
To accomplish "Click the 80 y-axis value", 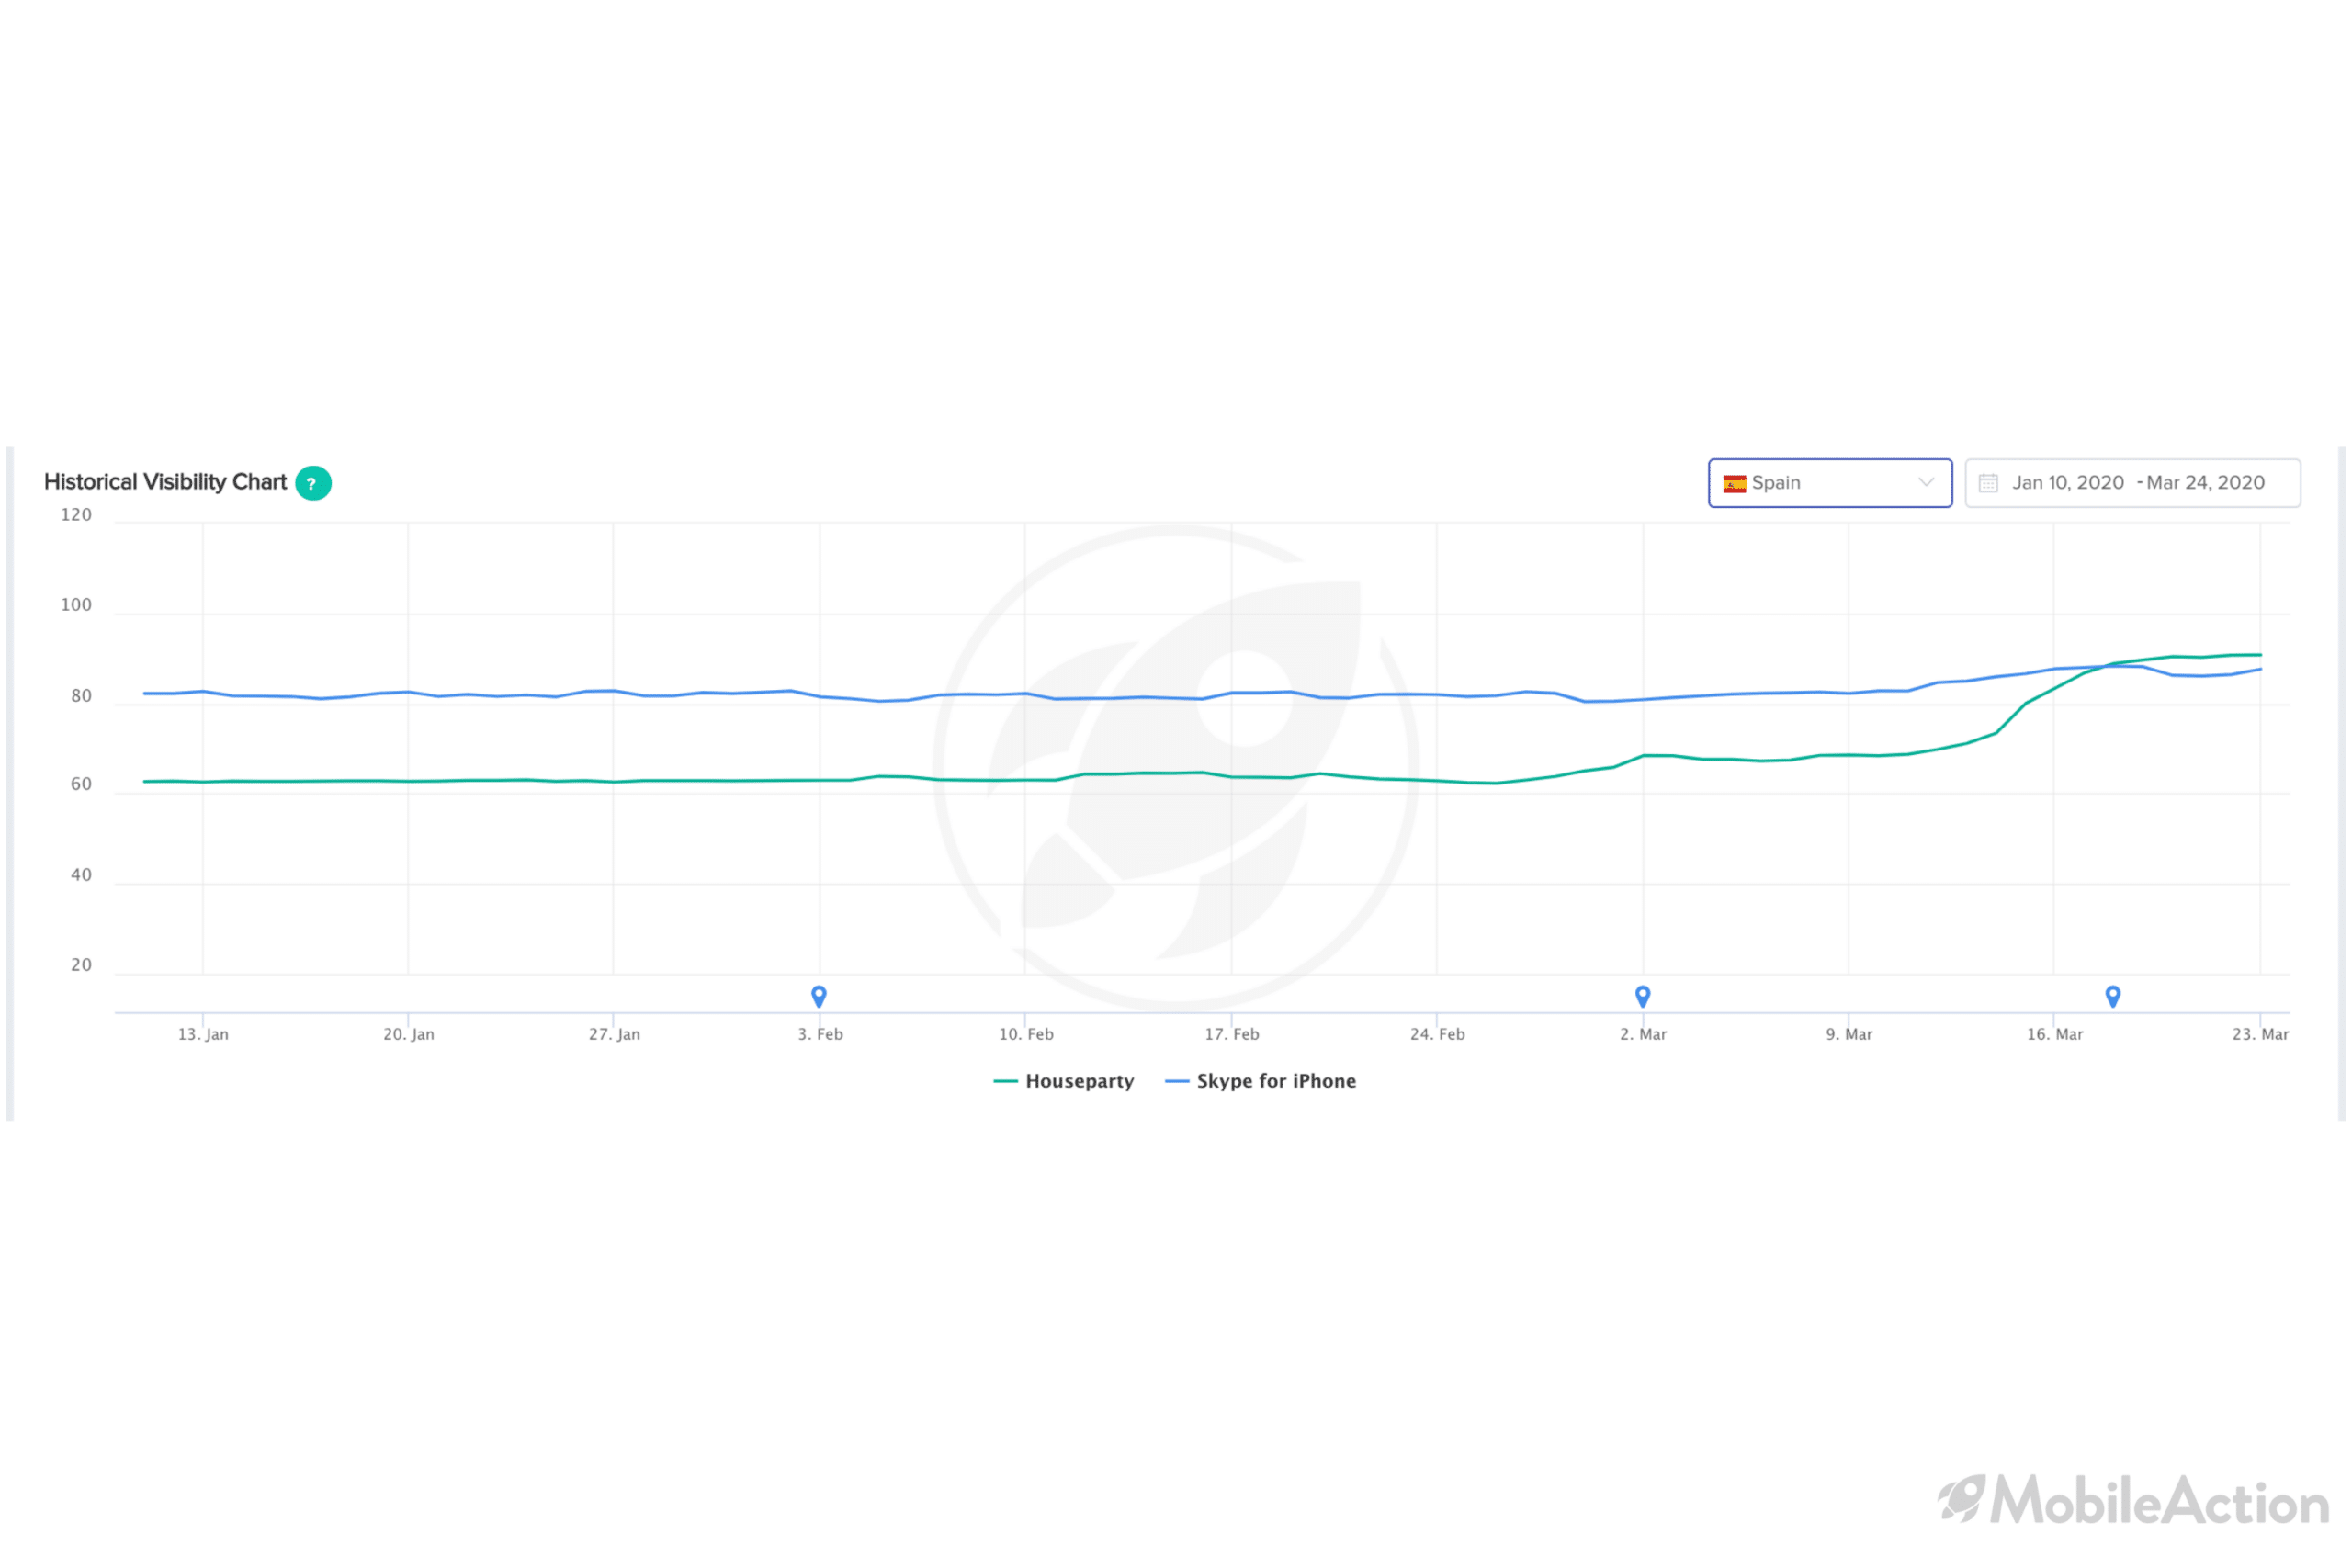I will (81, 696).
